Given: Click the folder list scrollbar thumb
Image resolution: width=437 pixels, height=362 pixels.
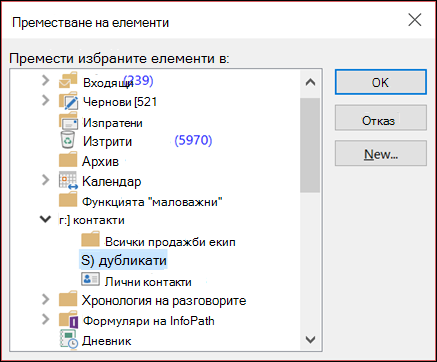Looking at the screenshot, I should [x=310, y=145].
